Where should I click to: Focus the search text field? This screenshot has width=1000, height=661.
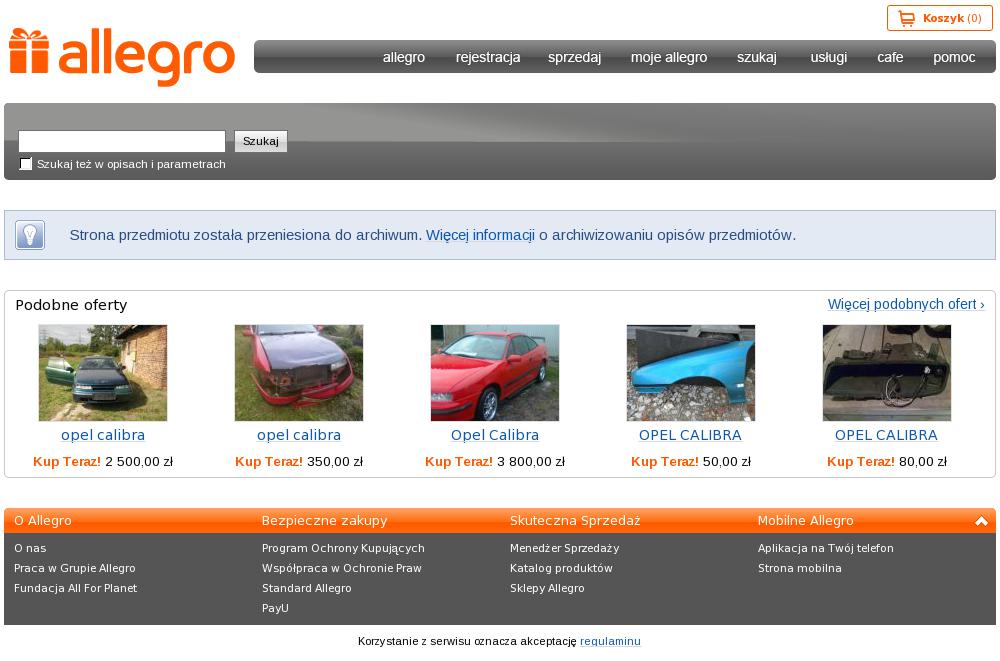(122, 141)
